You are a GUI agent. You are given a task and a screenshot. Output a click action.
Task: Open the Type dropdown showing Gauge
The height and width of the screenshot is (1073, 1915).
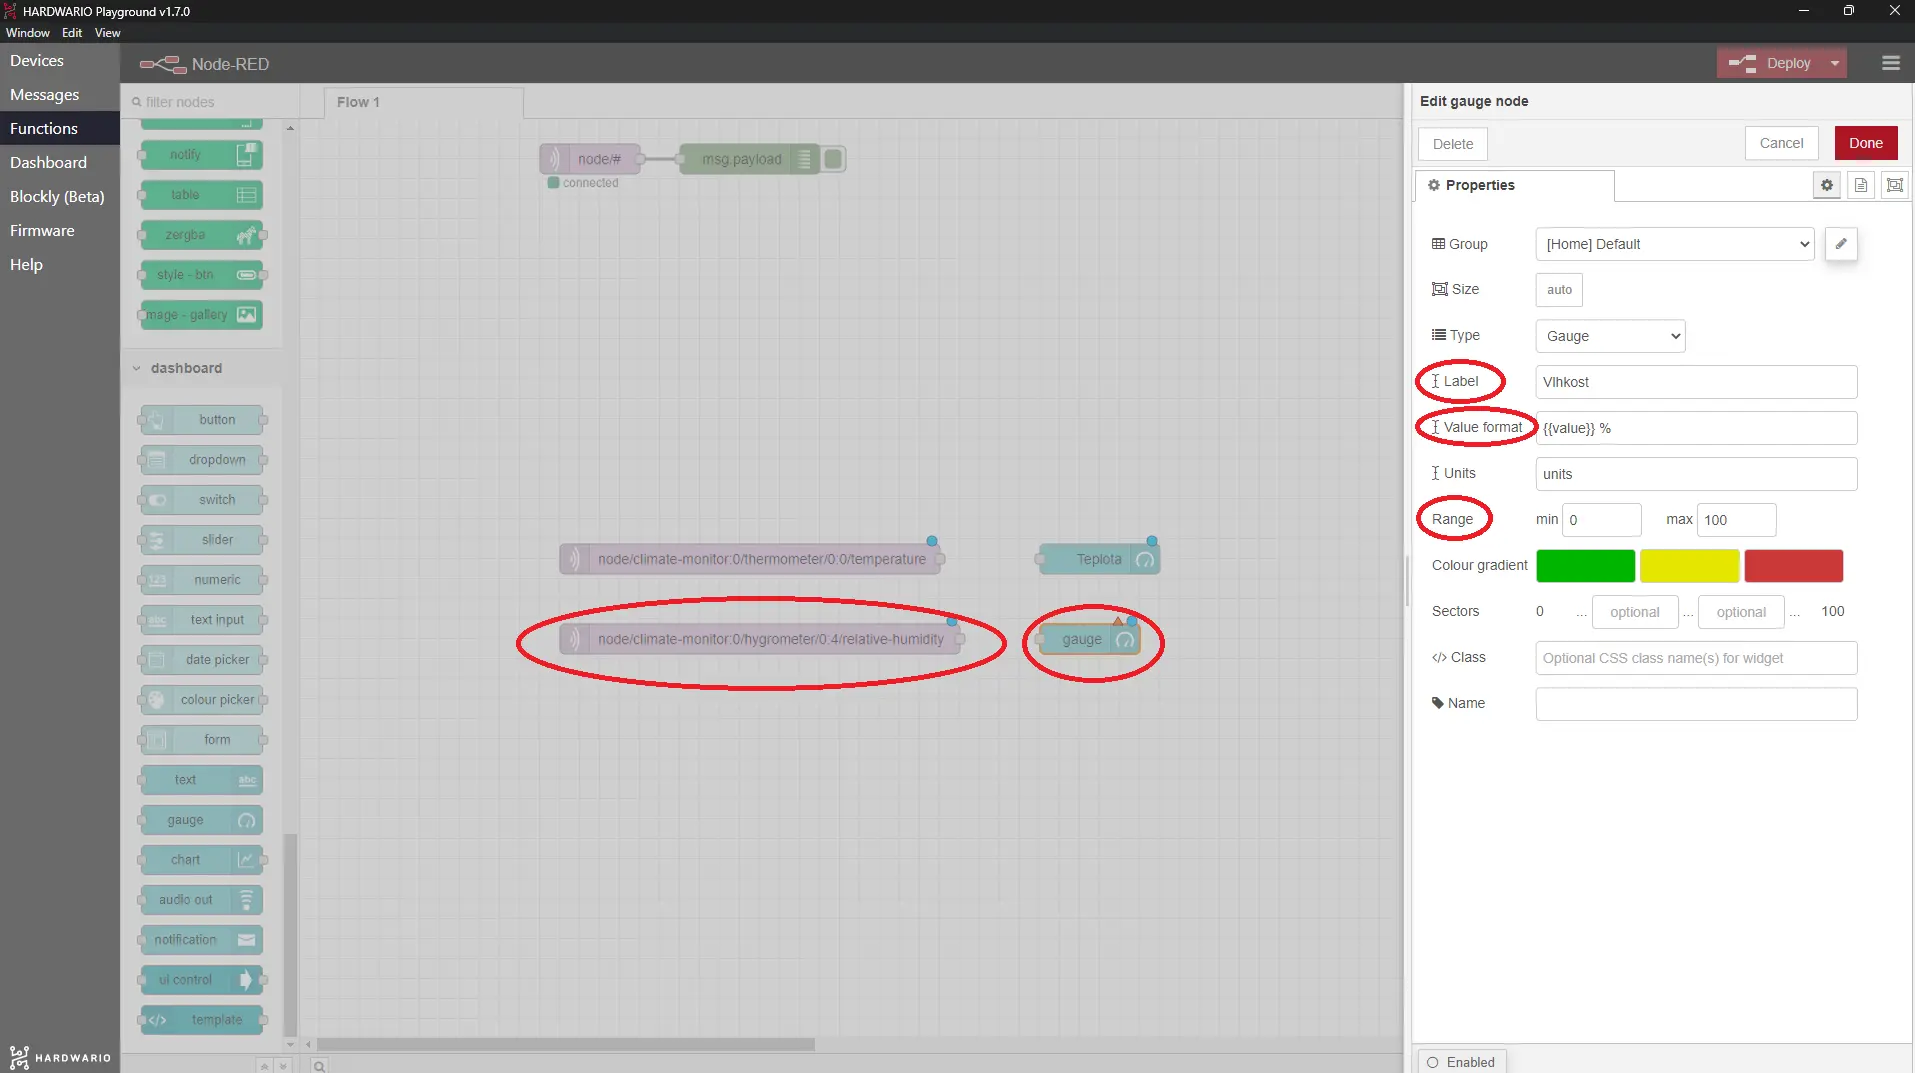click(x=1610, y=336)
